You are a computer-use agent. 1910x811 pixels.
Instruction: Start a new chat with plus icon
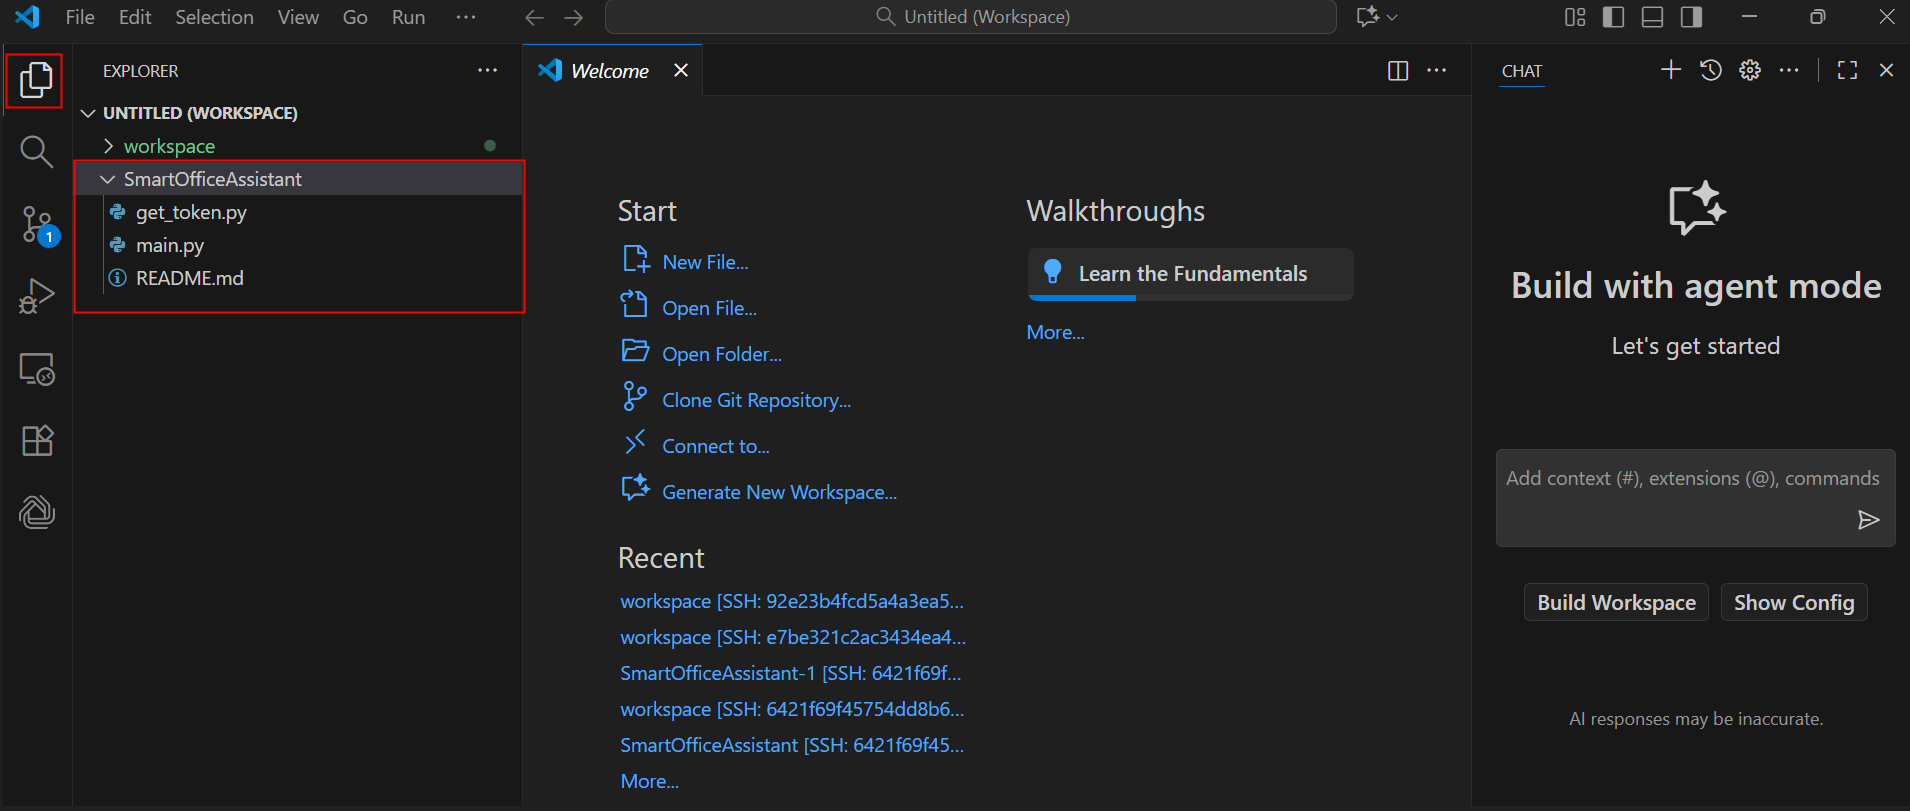click(x=1670, y=70)
